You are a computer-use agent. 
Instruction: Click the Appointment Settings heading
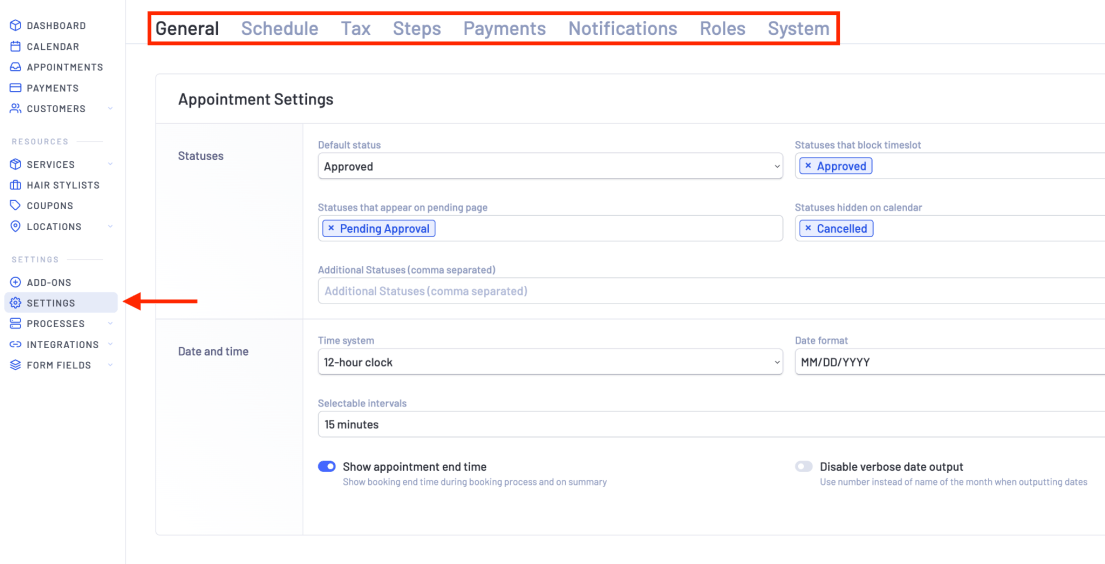[x=256, y=99]
